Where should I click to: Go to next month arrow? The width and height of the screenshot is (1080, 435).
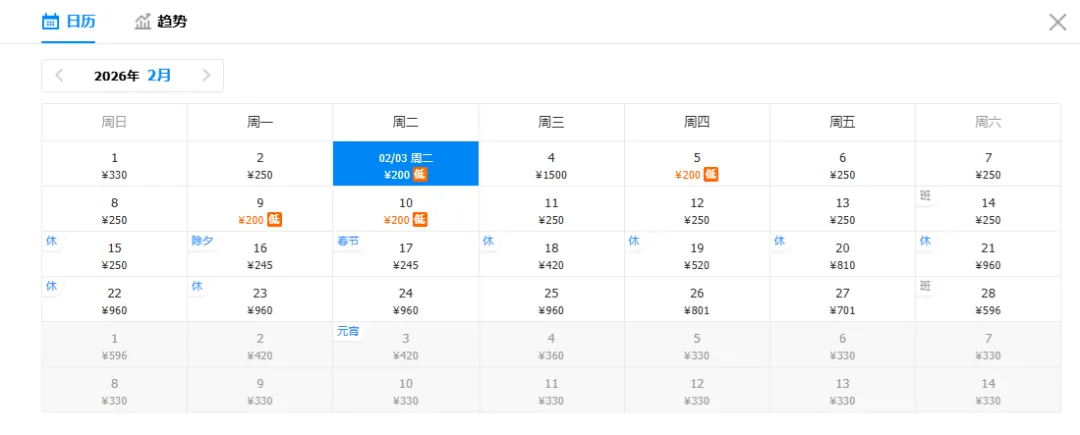[x=206, y=76]
